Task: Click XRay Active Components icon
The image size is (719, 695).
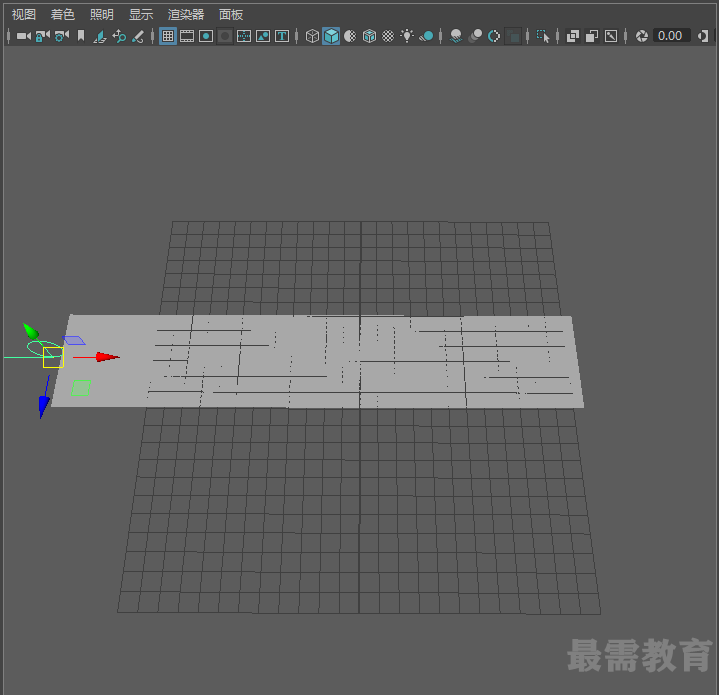Action: point(592,36)
